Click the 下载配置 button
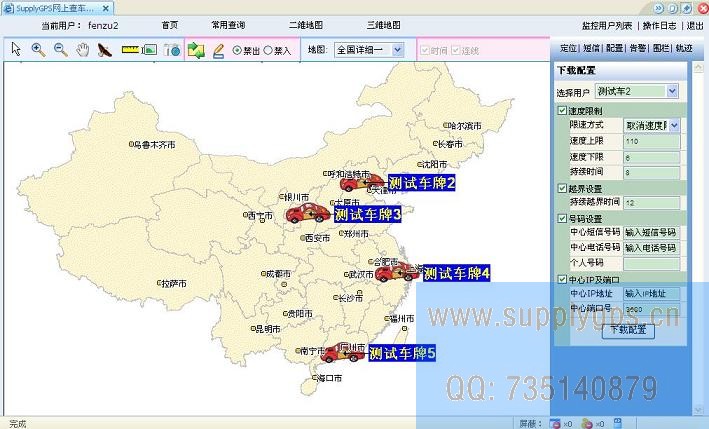The width and height of the screenshot is (709, 429). pos(627,329)
